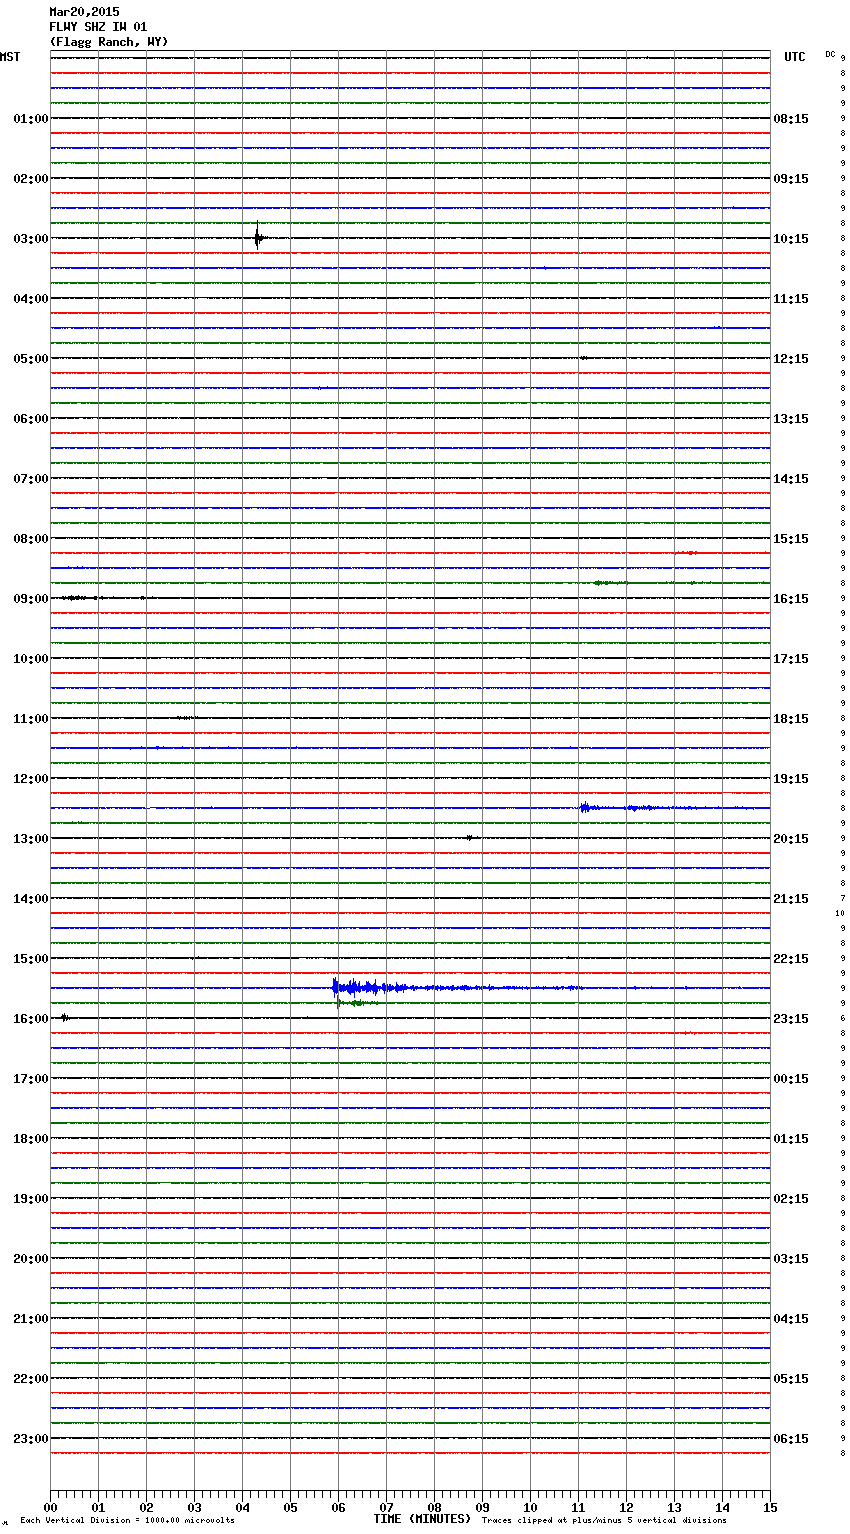The image size is (850, 1534).
Task: Click the UTC timezone header
Action: (x=794, y=57)
